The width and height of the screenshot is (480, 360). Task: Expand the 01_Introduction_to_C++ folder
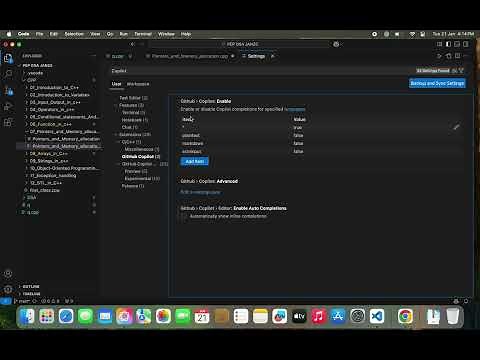click(54, 88)
